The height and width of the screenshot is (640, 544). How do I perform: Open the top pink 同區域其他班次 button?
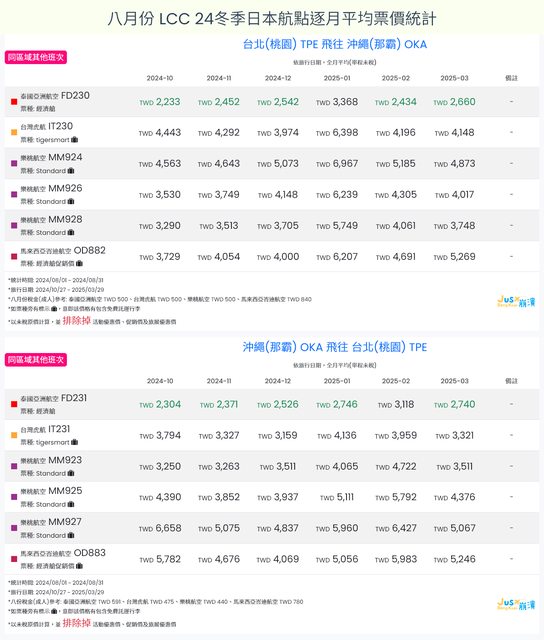click(36, 57)
